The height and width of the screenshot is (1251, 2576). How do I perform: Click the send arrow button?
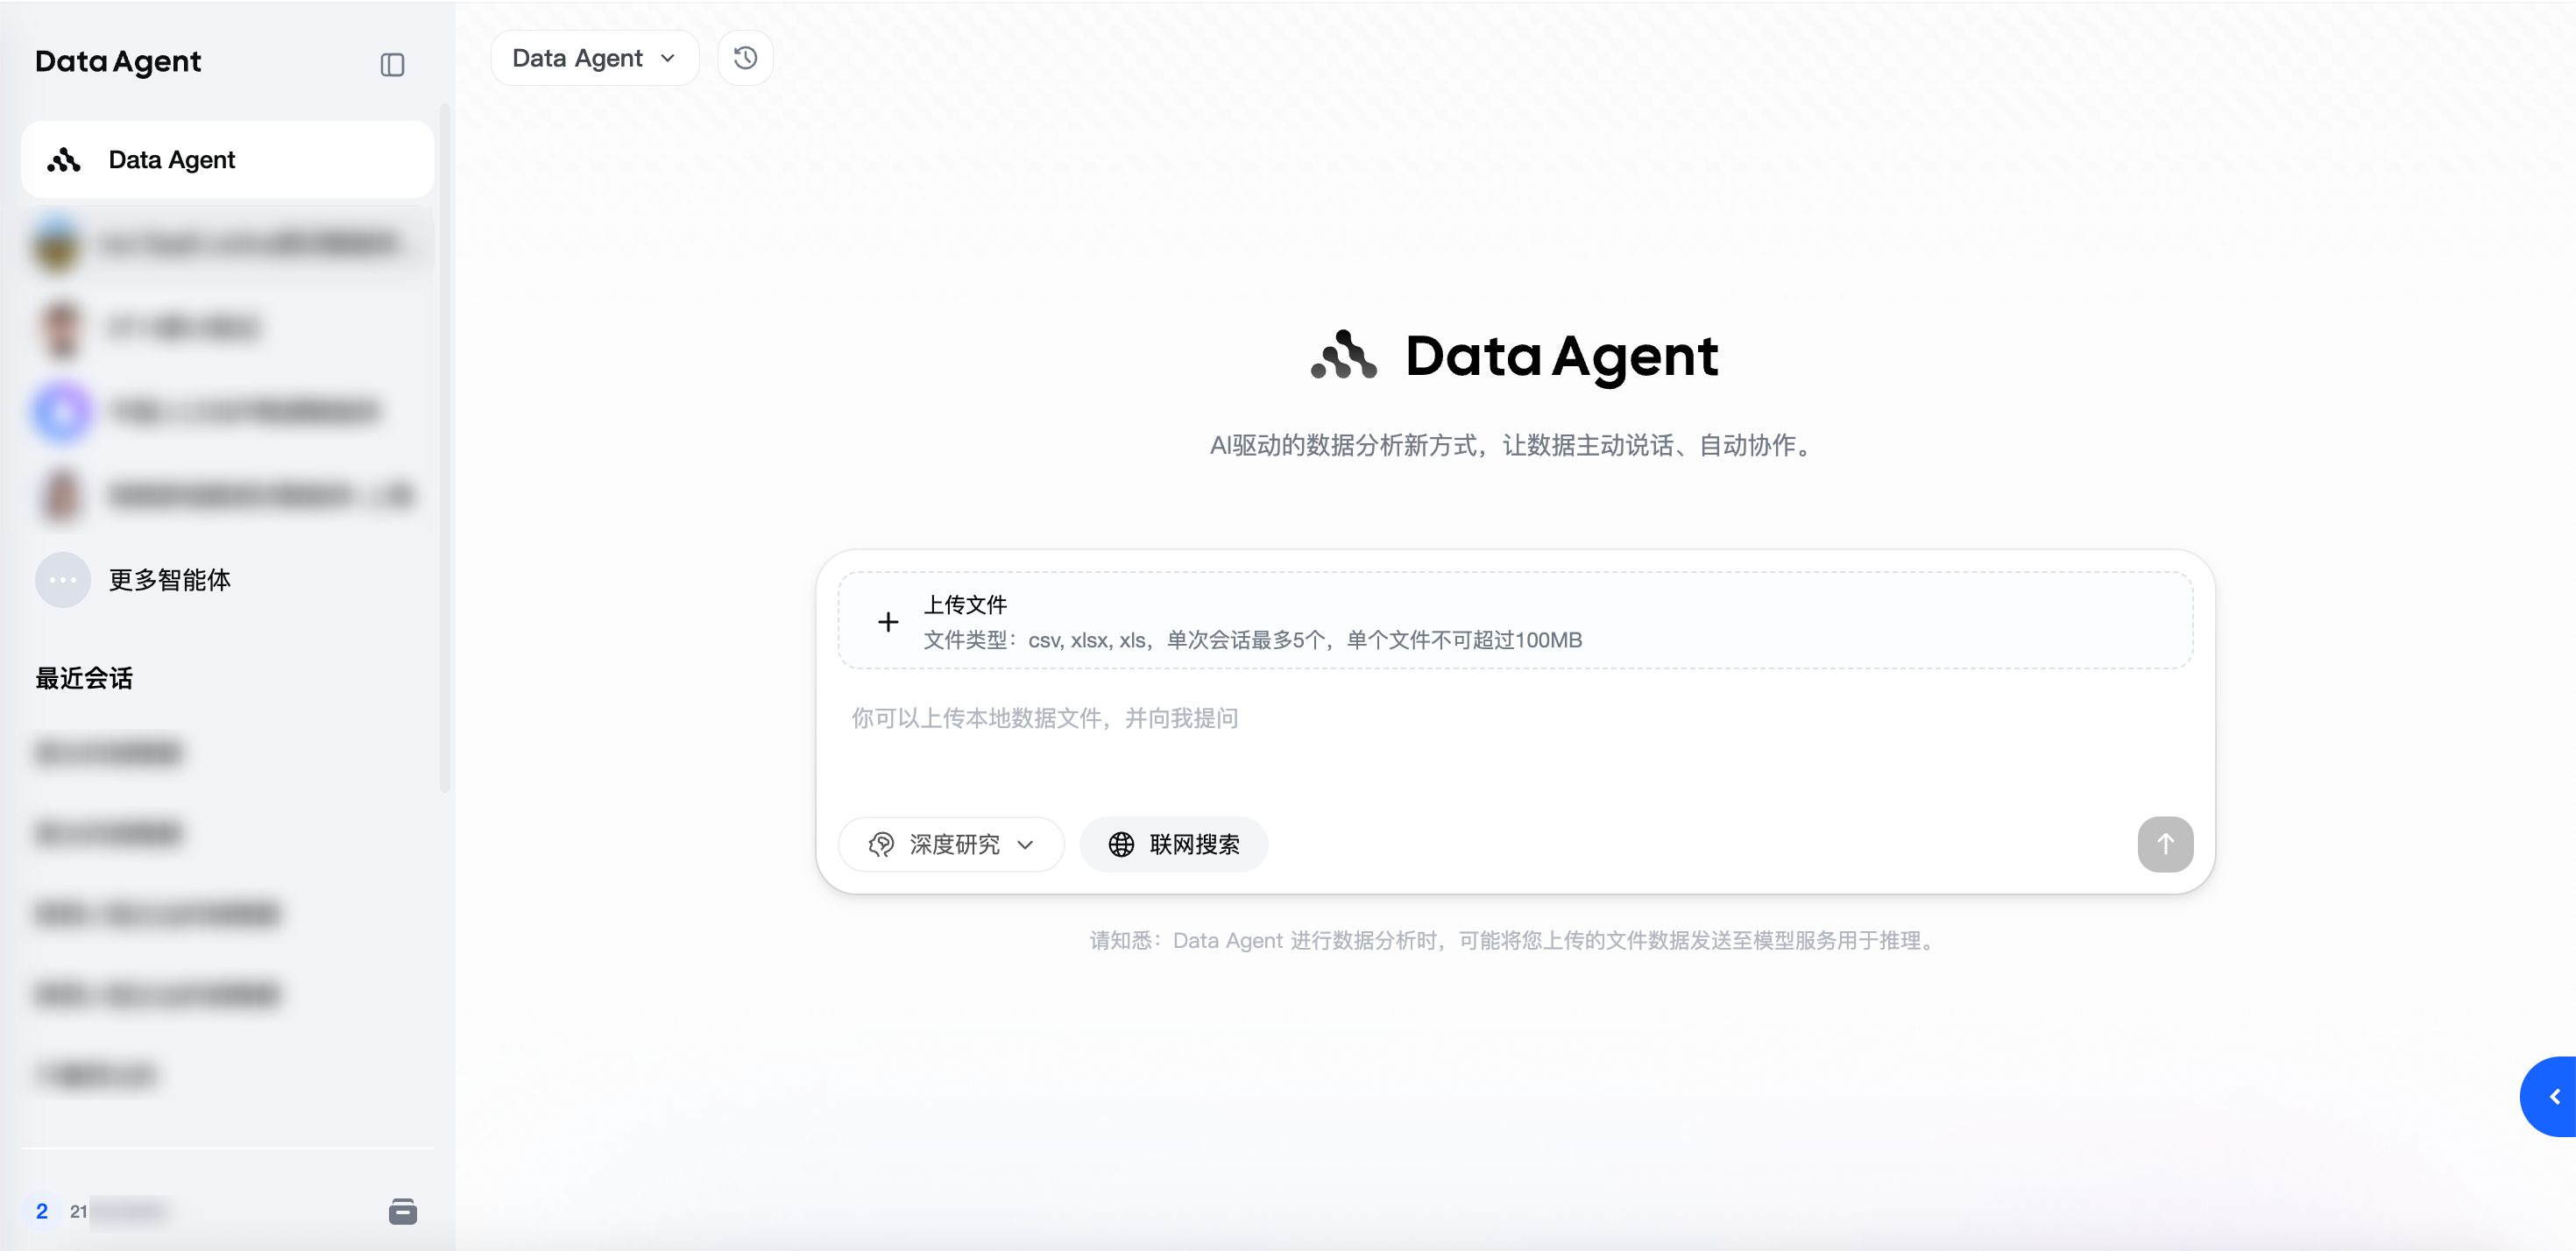click(x=2164, y=844)
